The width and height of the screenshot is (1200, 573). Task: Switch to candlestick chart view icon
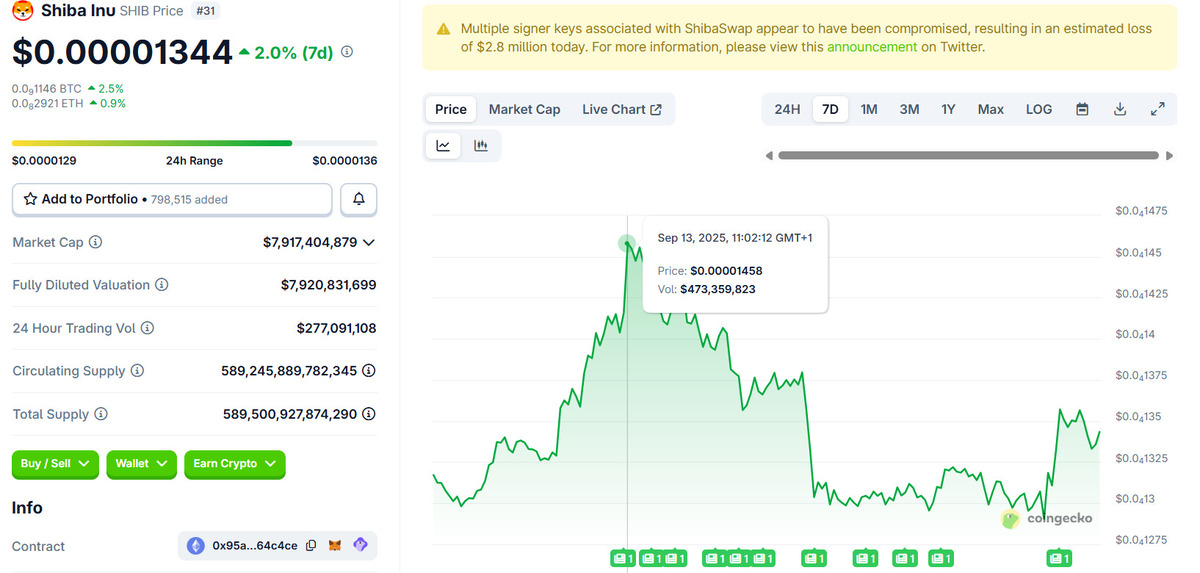coord(481,146)
